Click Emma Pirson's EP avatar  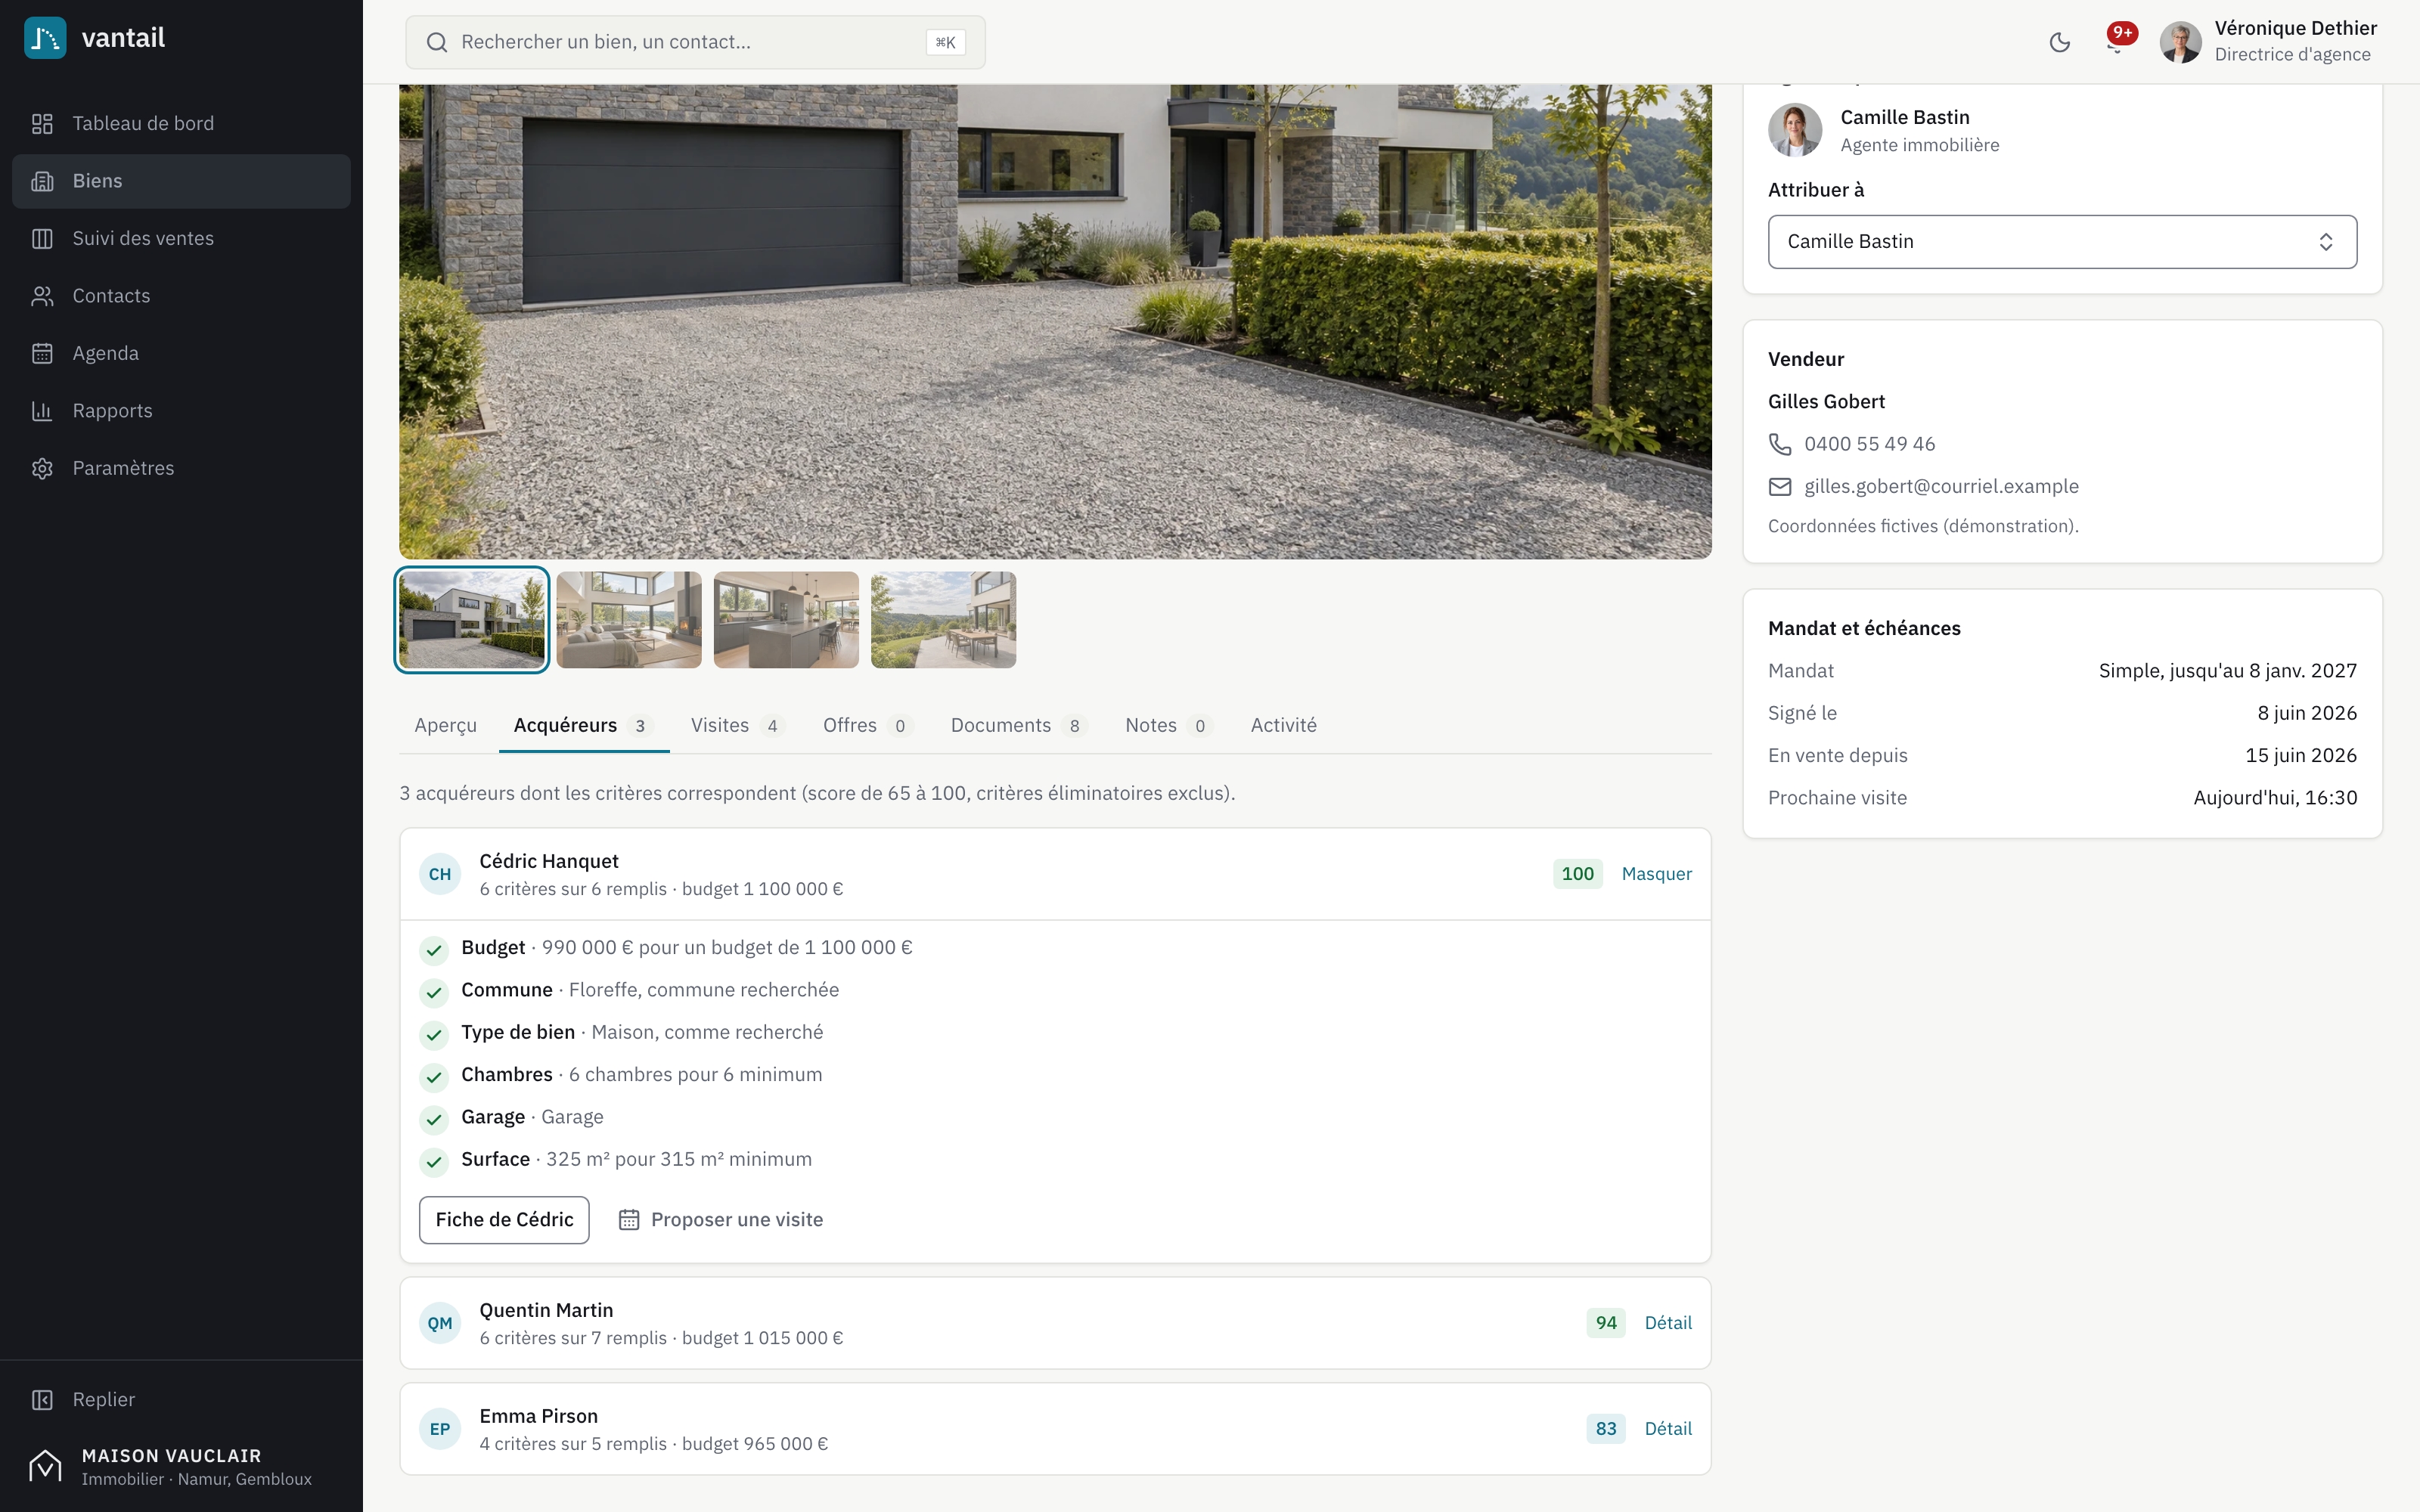pyautogui.click(x=440, y=1429)
